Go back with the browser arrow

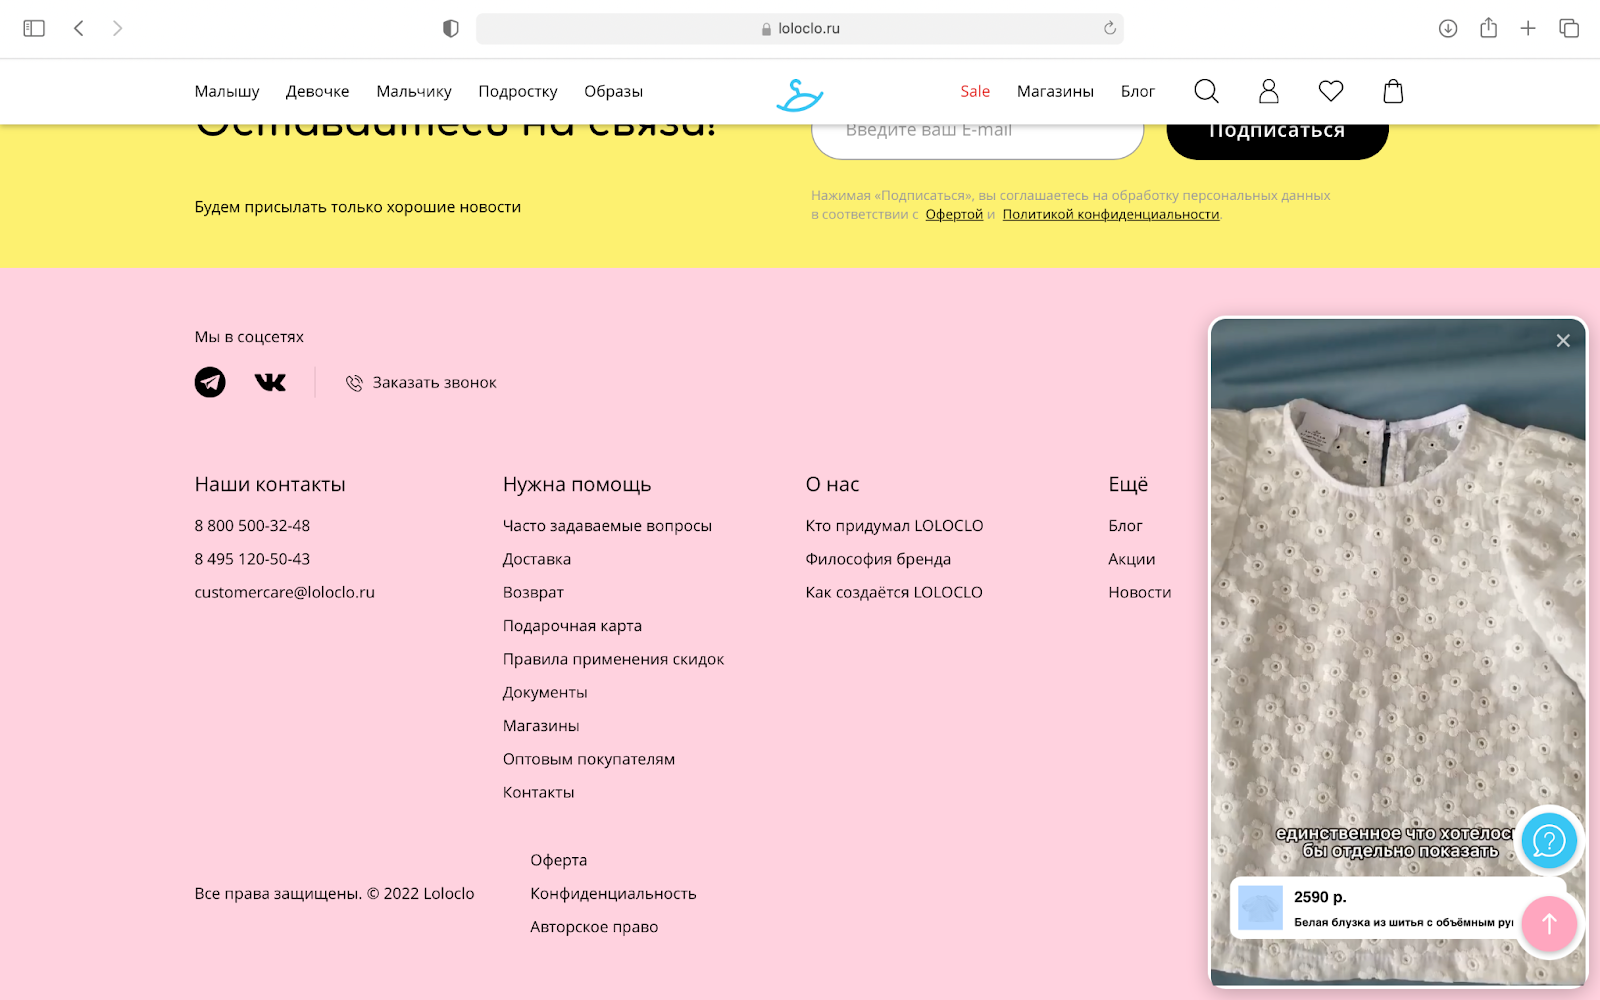[x=79, y=29]
